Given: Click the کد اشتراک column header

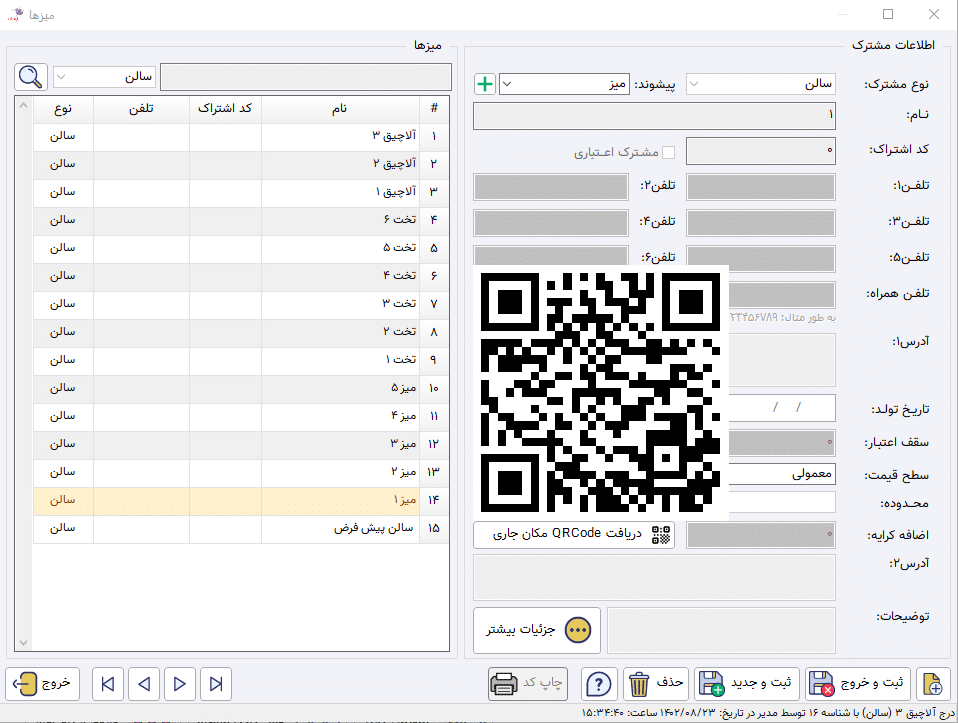Looking at the screenshot, I should 225,109.
